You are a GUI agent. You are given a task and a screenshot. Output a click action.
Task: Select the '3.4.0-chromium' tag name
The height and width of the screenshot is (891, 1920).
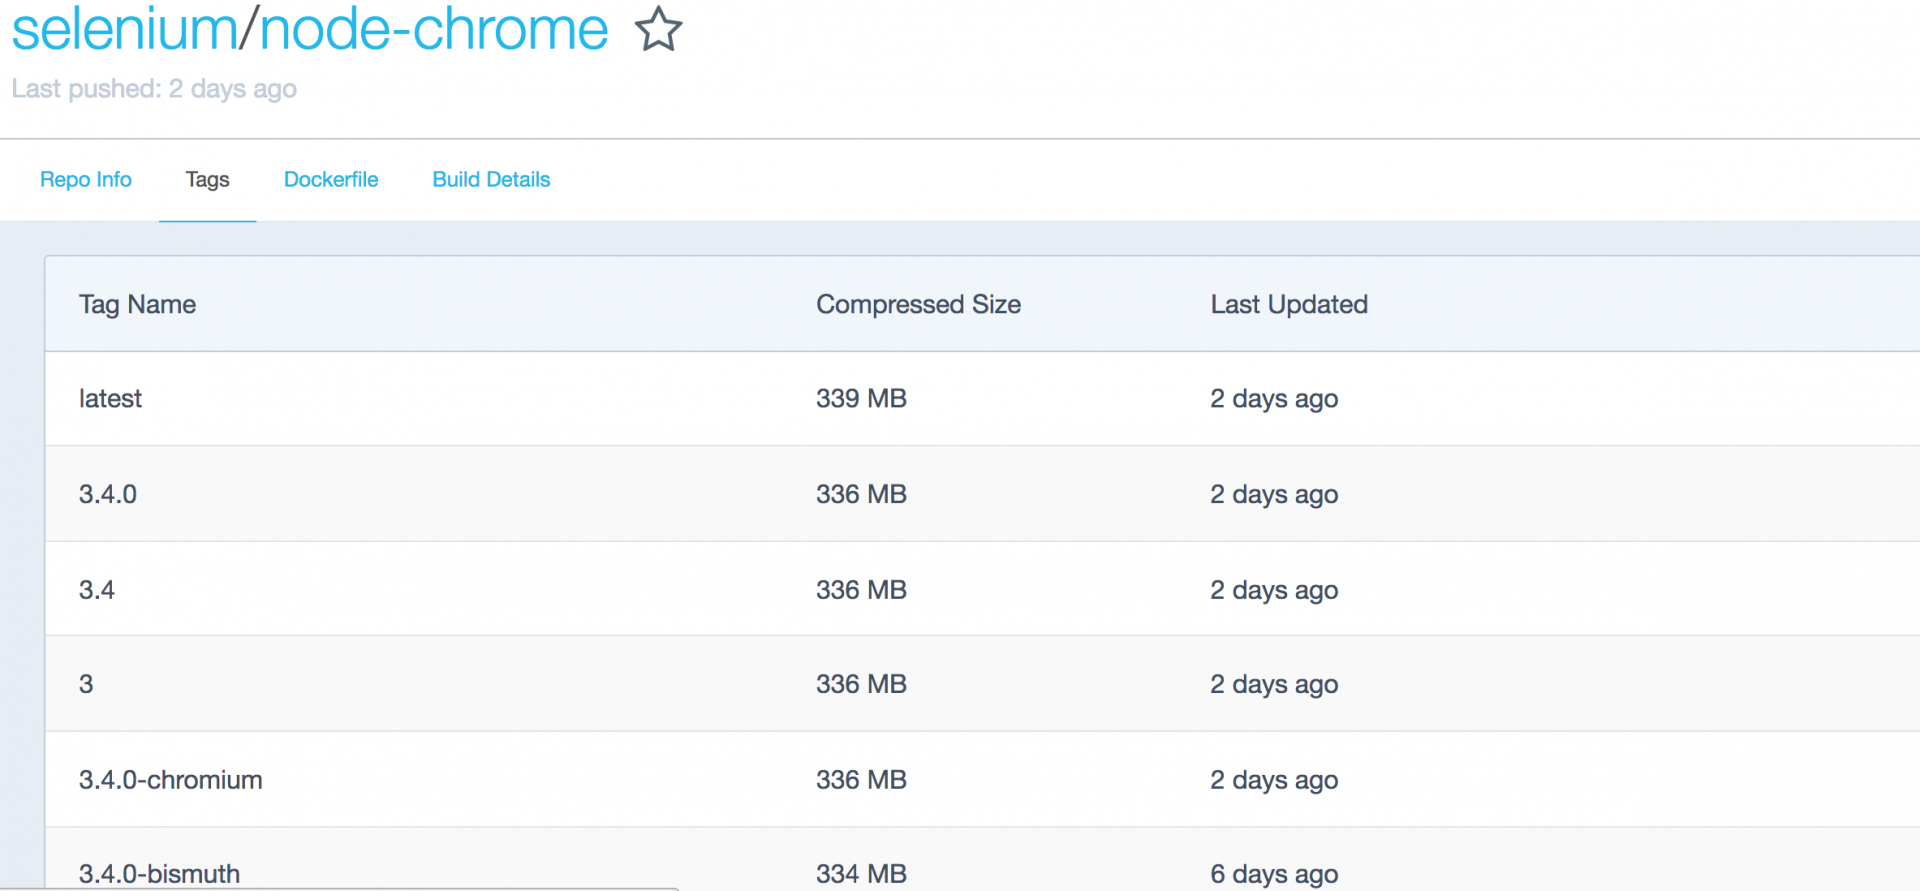[171, 780]
